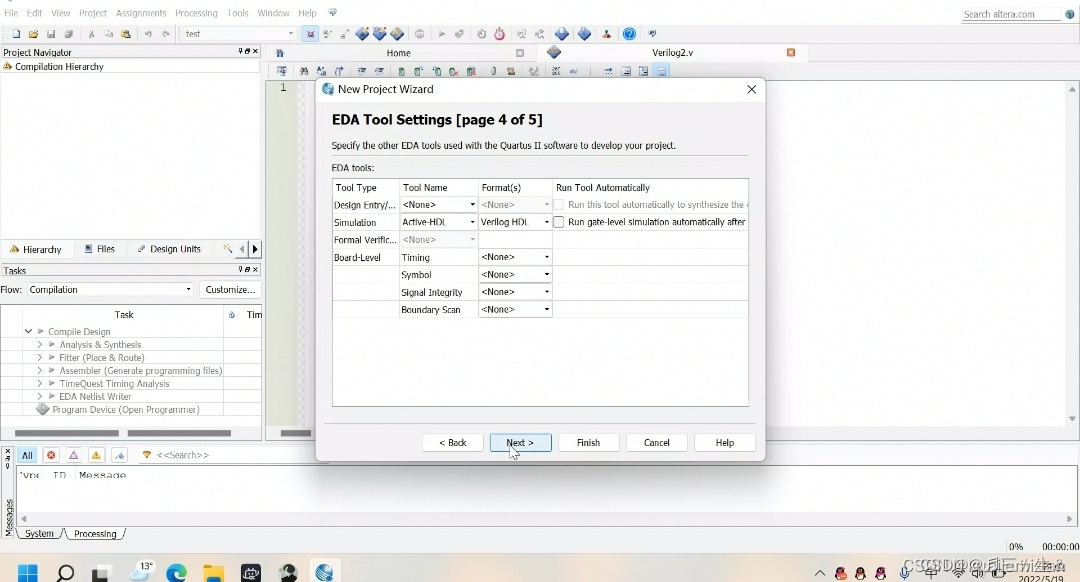Expand Analysis & Synthesis task
The height and width of the screenshot is (582, 1080).
pyautogui.click(x=39, y=344)
